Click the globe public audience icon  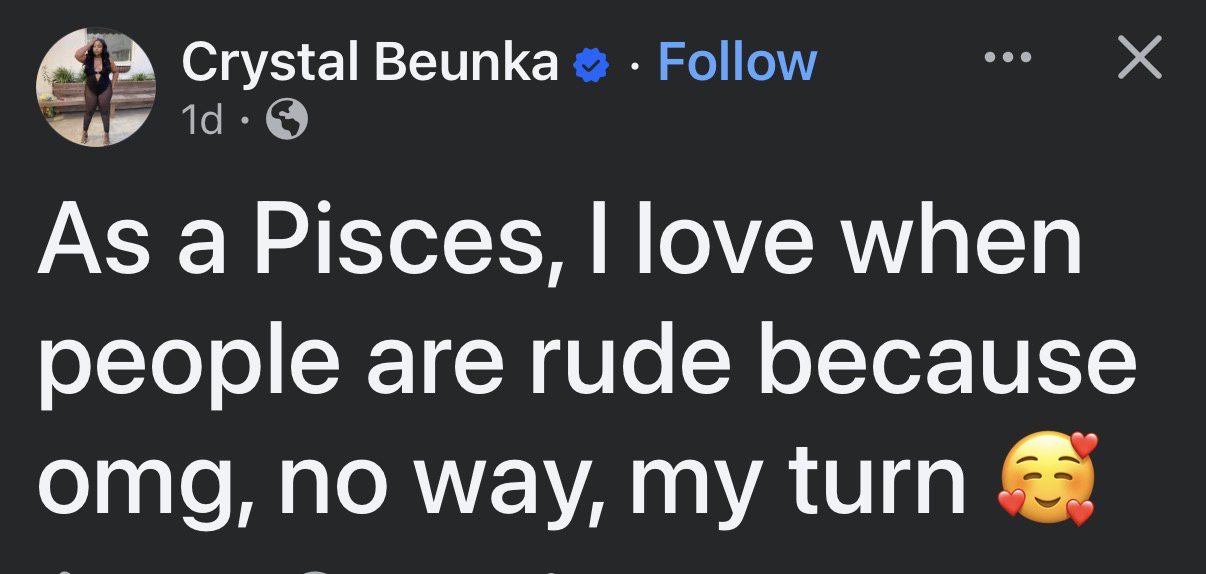tap(287, 121)
